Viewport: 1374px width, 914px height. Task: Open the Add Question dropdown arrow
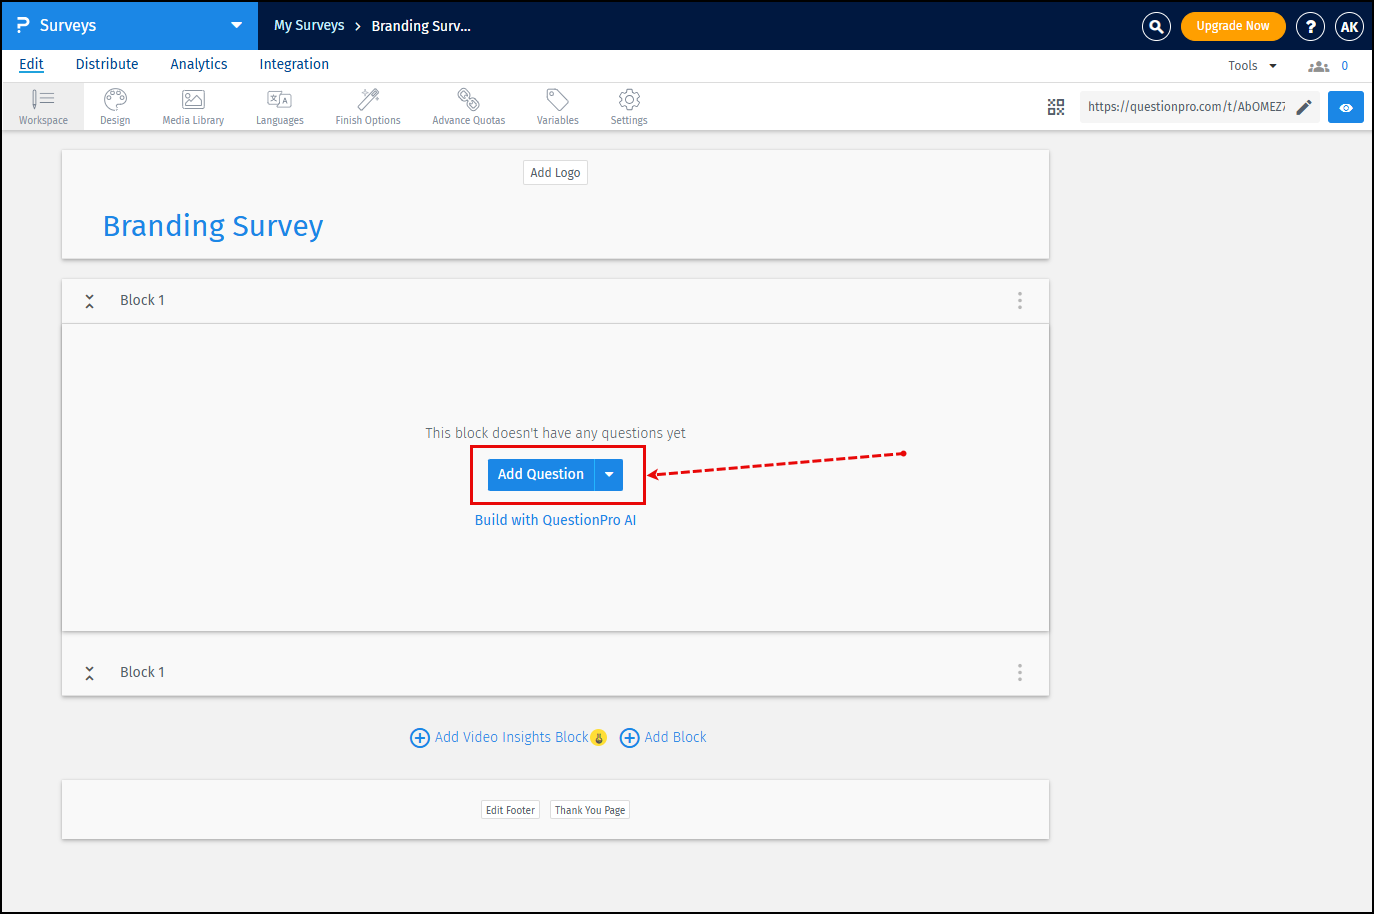tap(608, 474)
